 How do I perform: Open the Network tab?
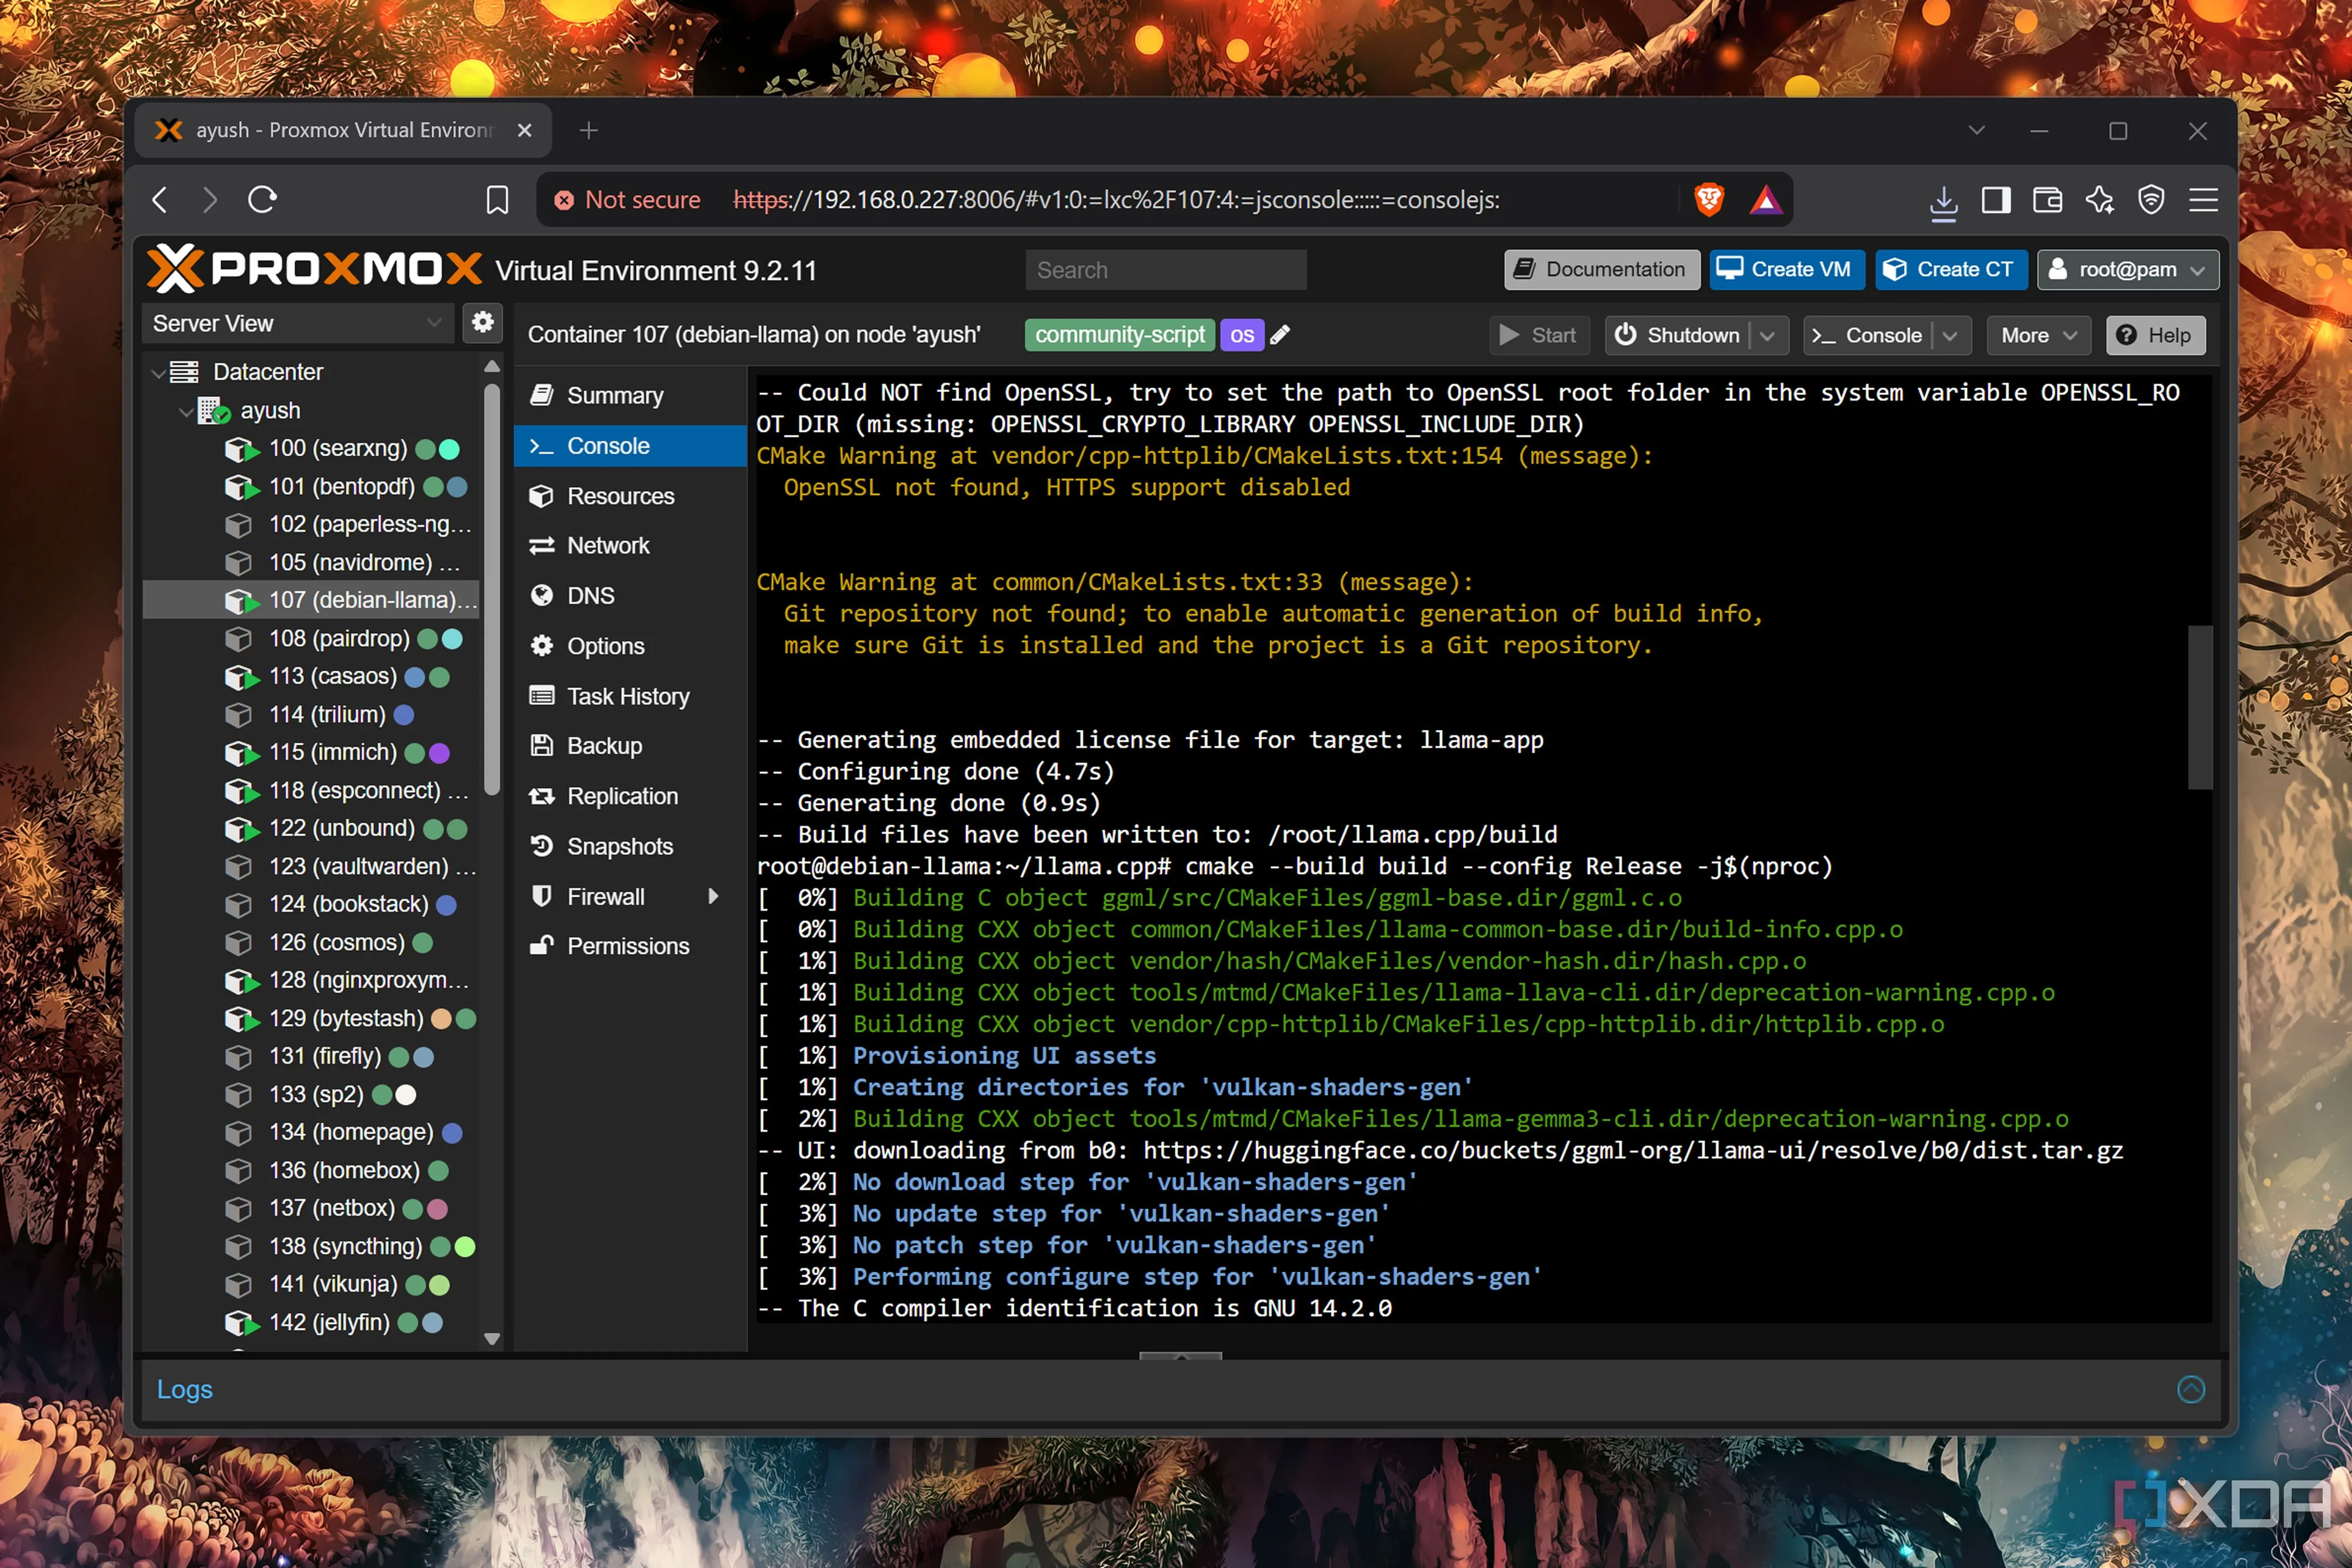click(x=630, y=545)
